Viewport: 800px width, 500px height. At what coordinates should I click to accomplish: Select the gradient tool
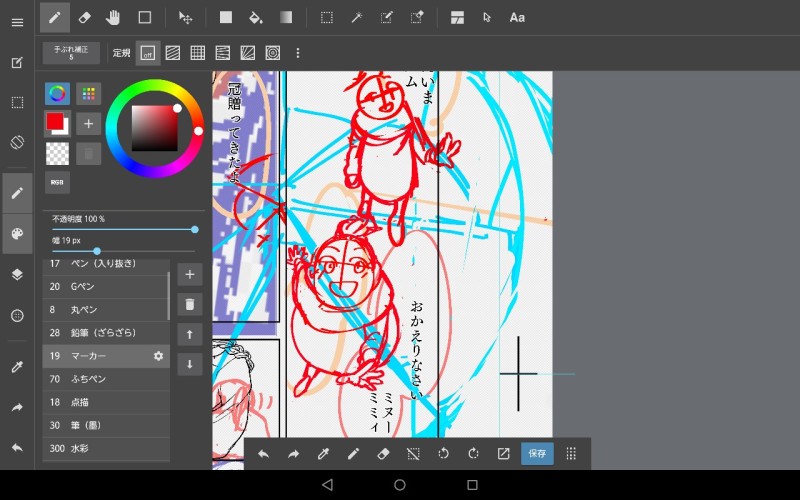286,18
